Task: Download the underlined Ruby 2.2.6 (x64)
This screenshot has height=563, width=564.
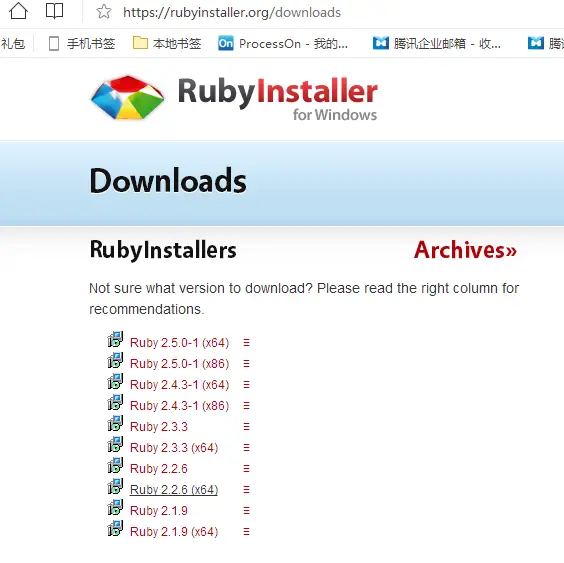Action: [x=174, y=490]
